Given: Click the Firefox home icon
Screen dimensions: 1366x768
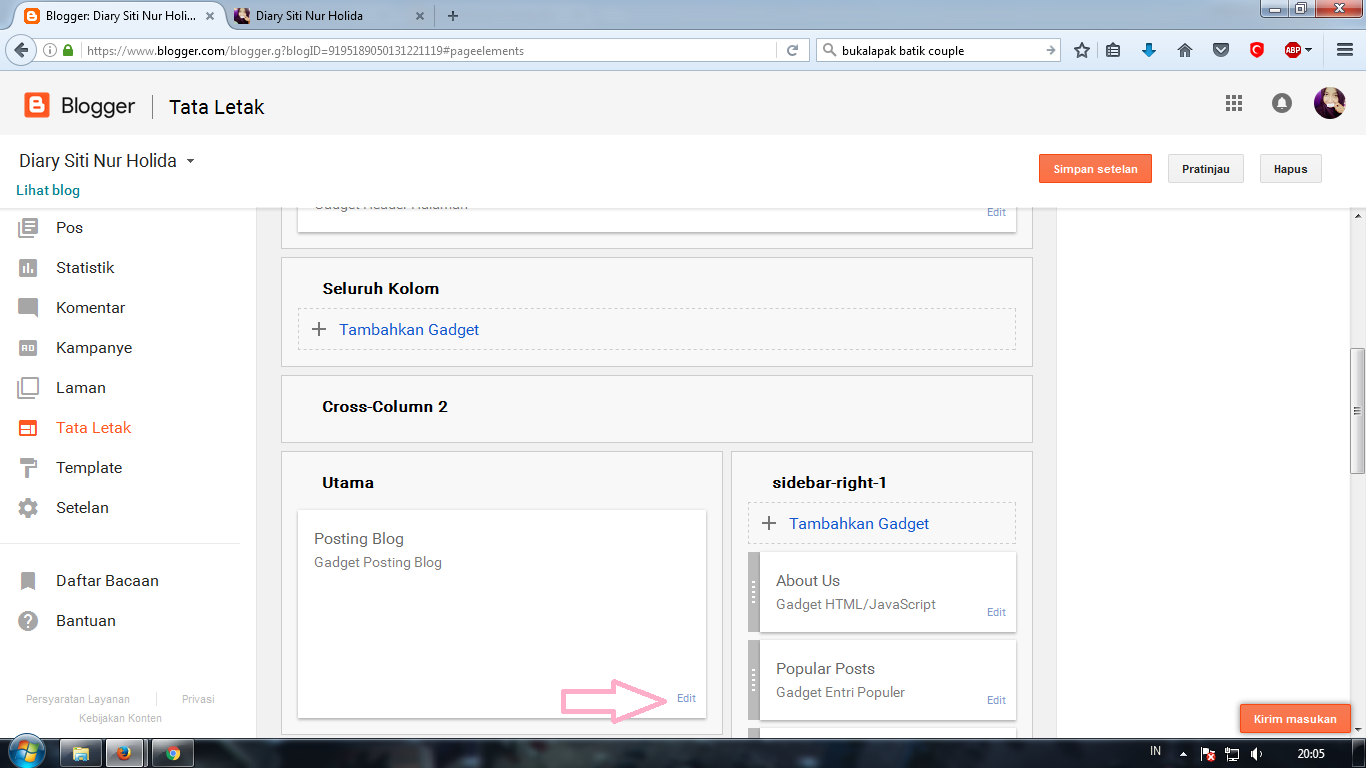Looking at the screenshot, I should coord(1185,48).
